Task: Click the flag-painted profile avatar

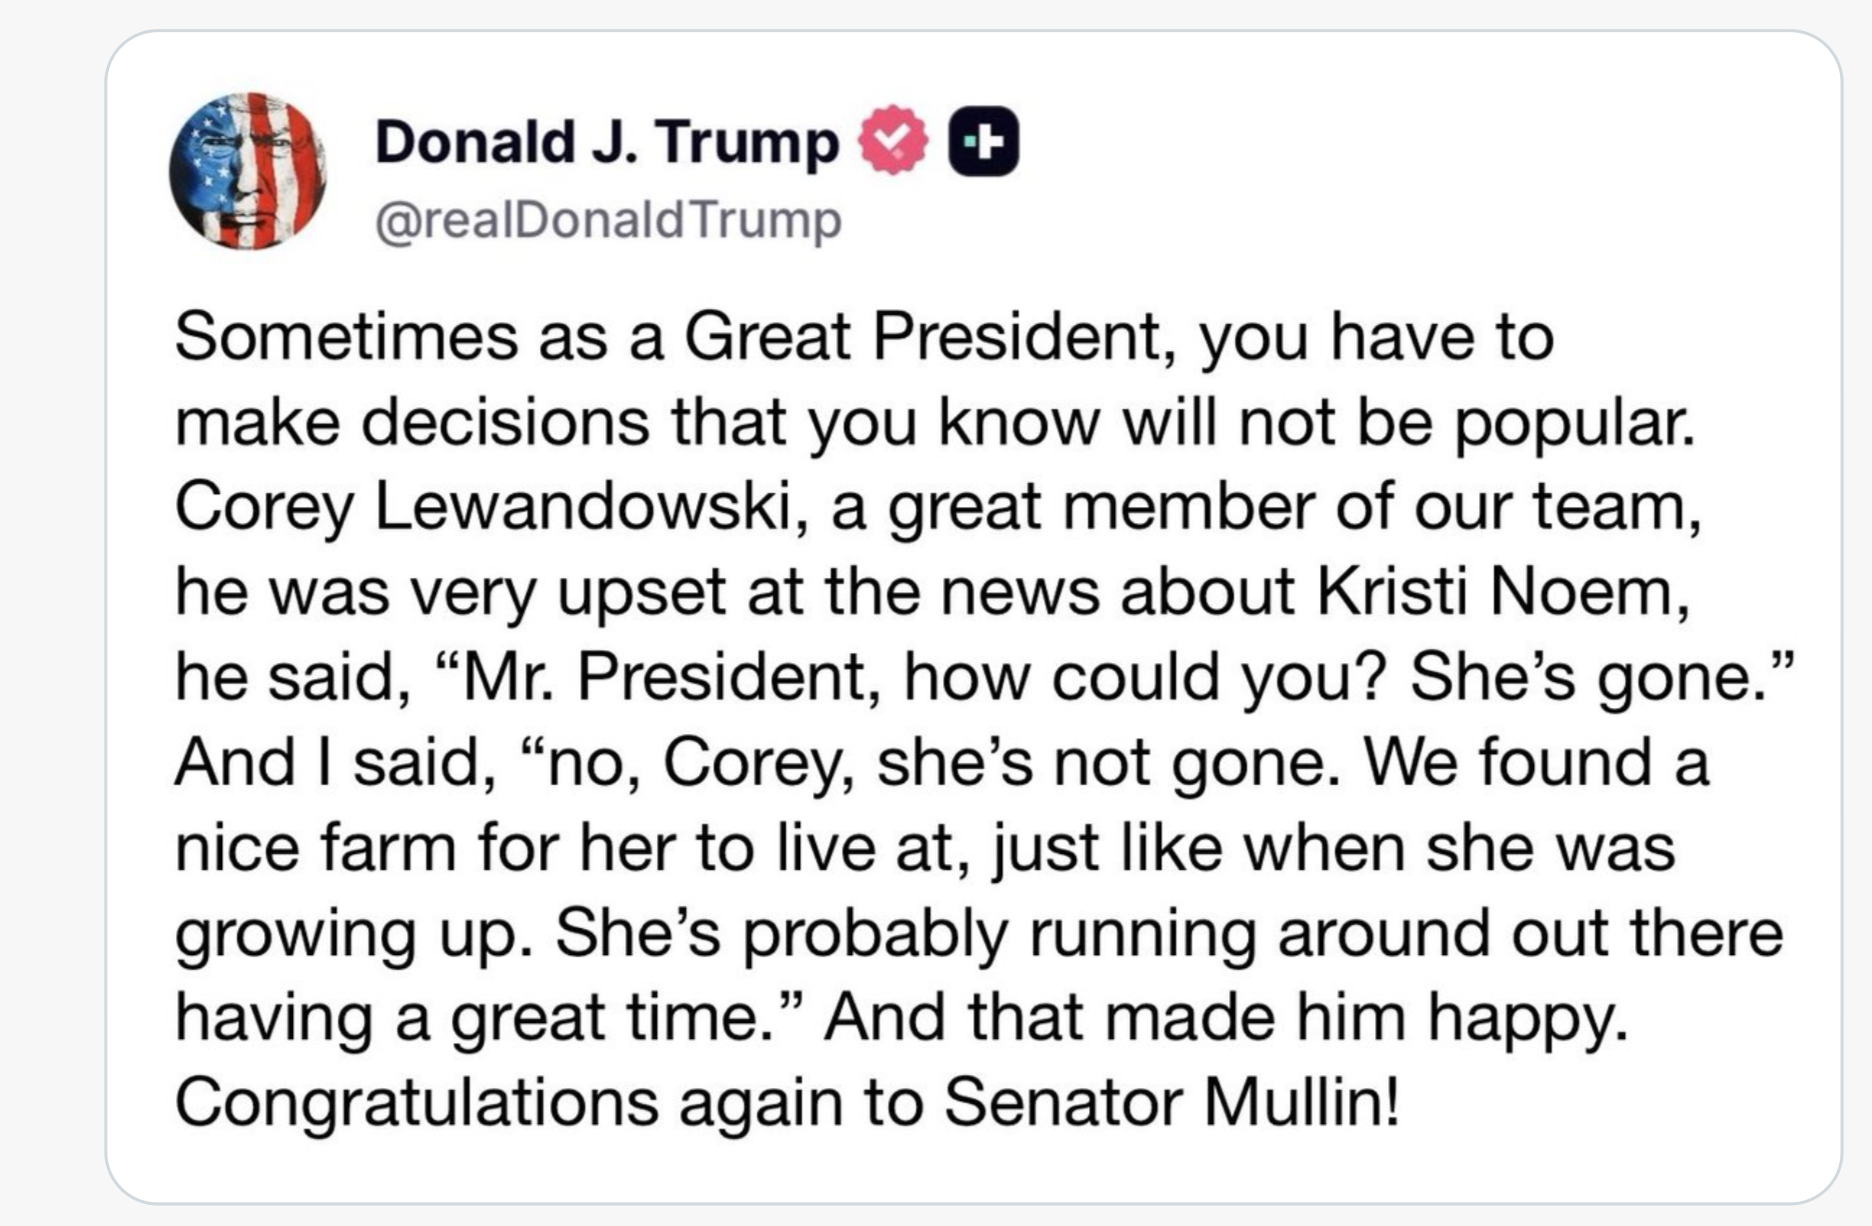Action: (248, 171)
